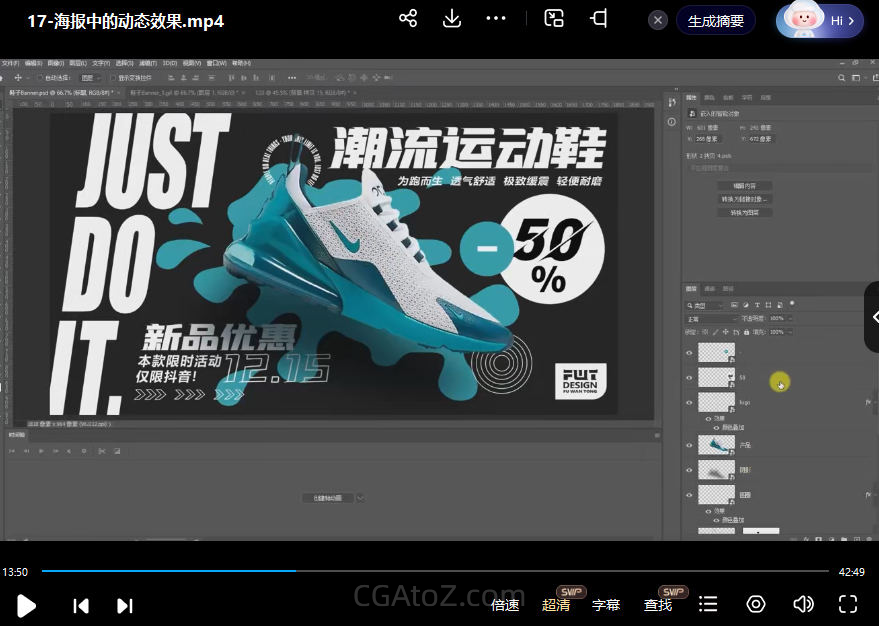Screen dimensions: 879x626
Task: Open the 查找 search option
Action: [x=658, y=605]
